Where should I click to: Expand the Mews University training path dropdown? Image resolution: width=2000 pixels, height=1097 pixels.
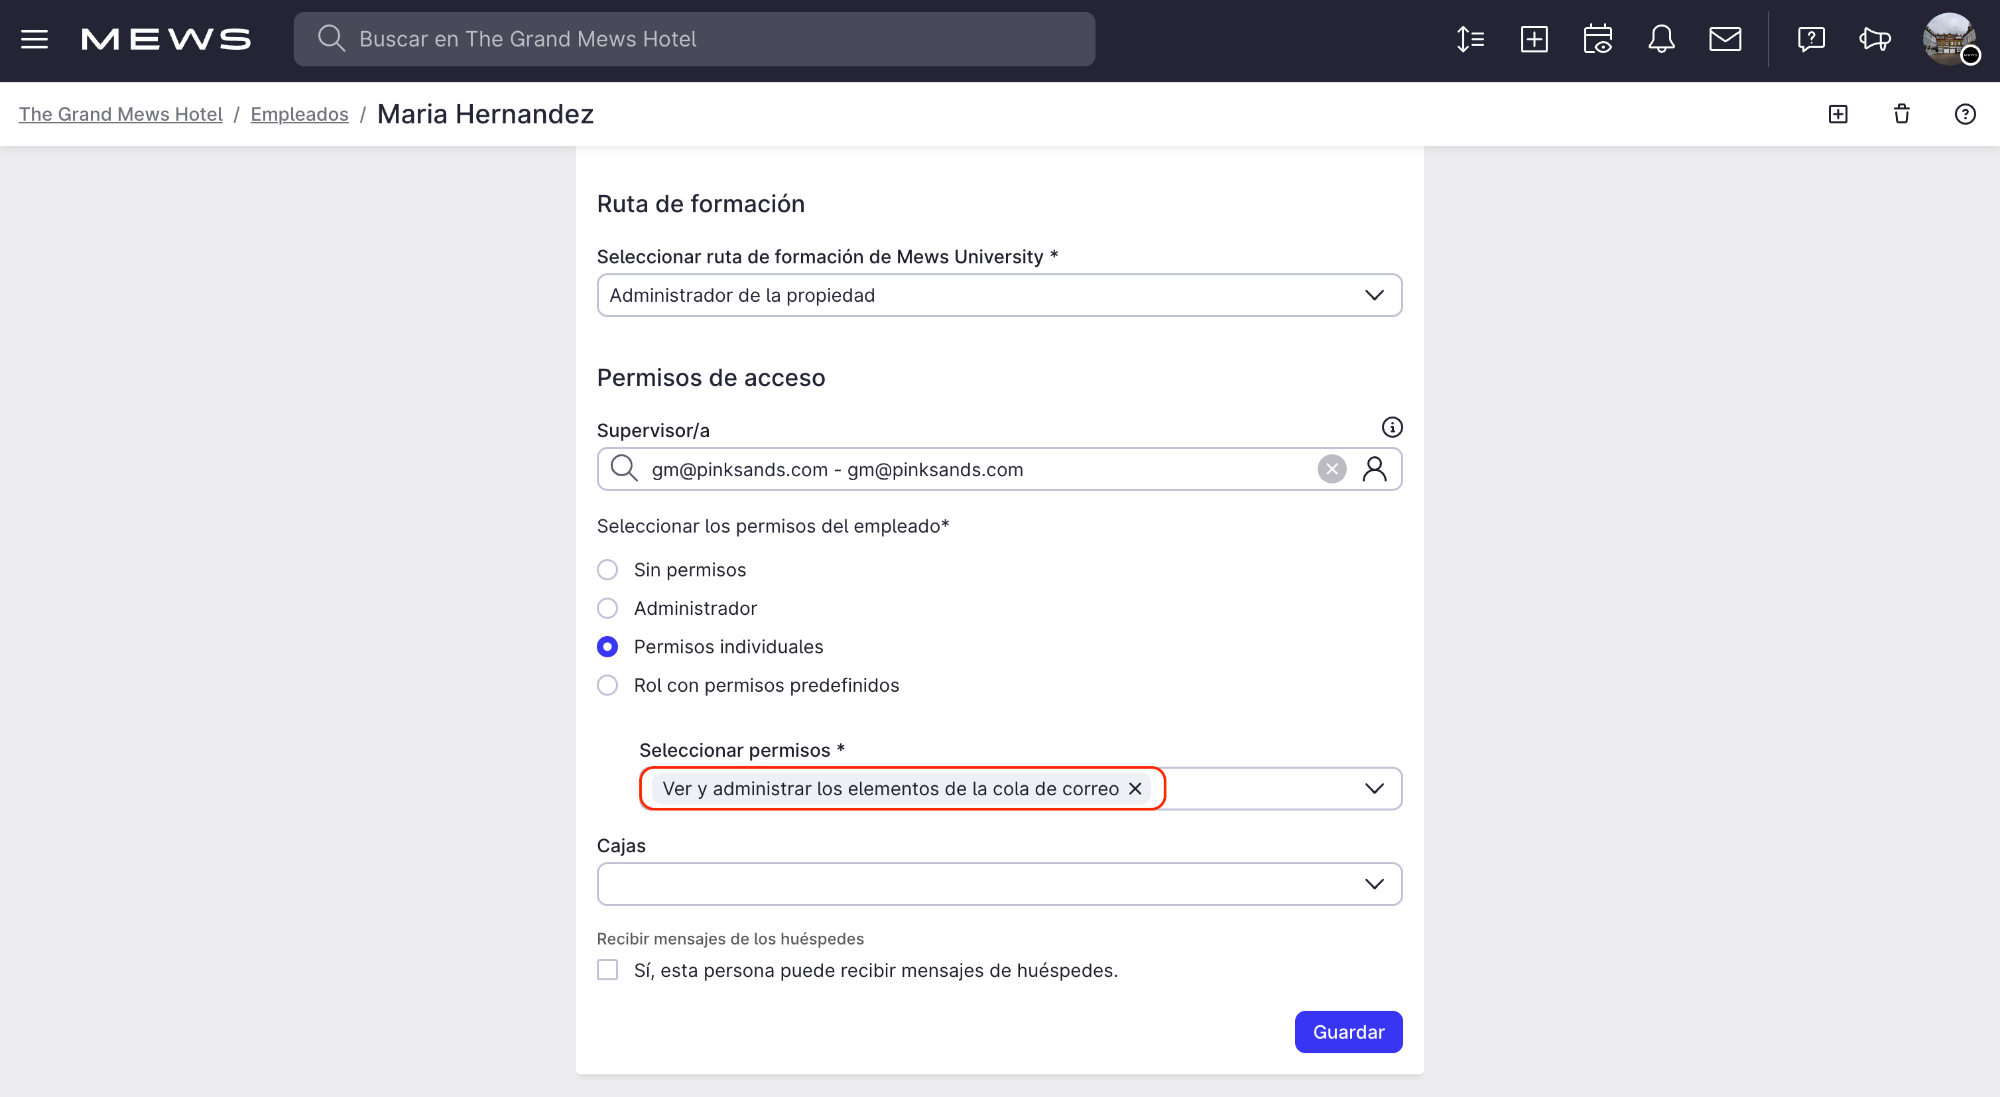coord(1374,295)
